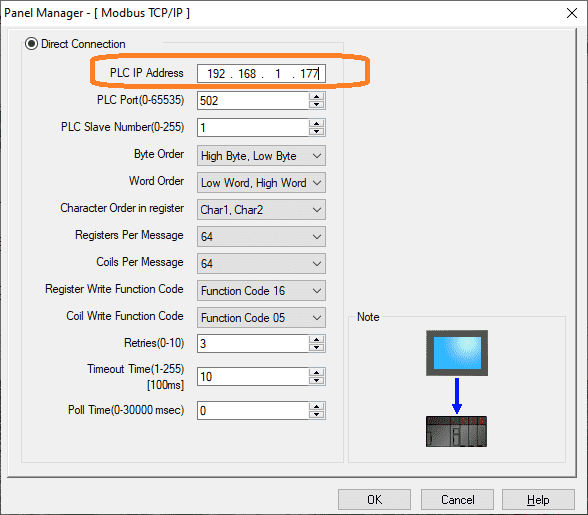Click the PLC Port input field
Screen dimensions: 588x515
[x=253, y=101]
